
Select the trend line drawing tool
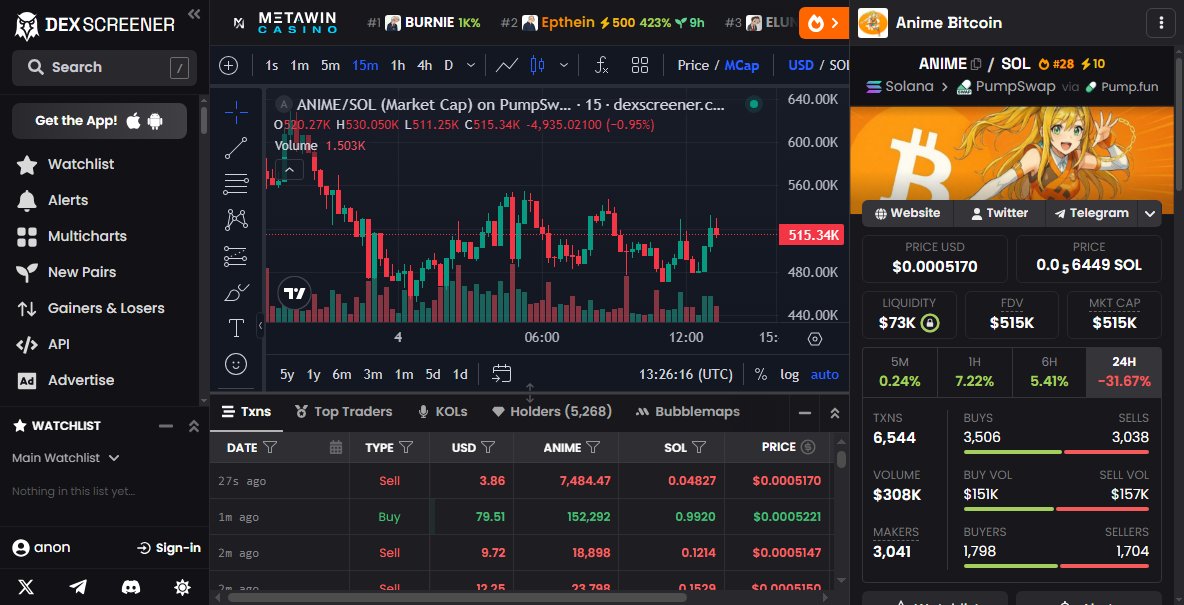click(x=236, y=148)
